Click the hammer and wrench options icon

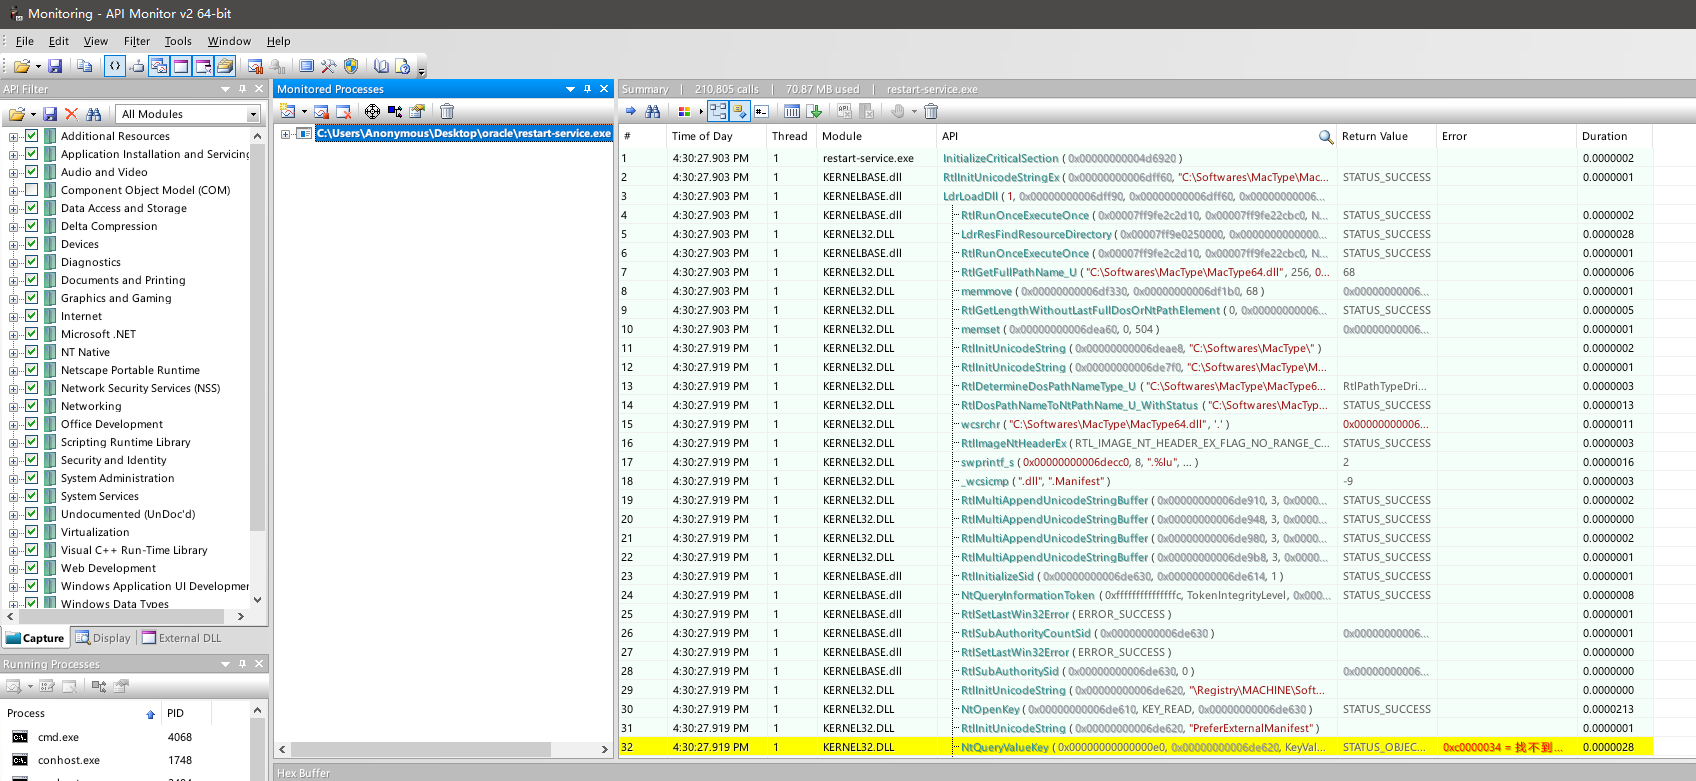328,66
